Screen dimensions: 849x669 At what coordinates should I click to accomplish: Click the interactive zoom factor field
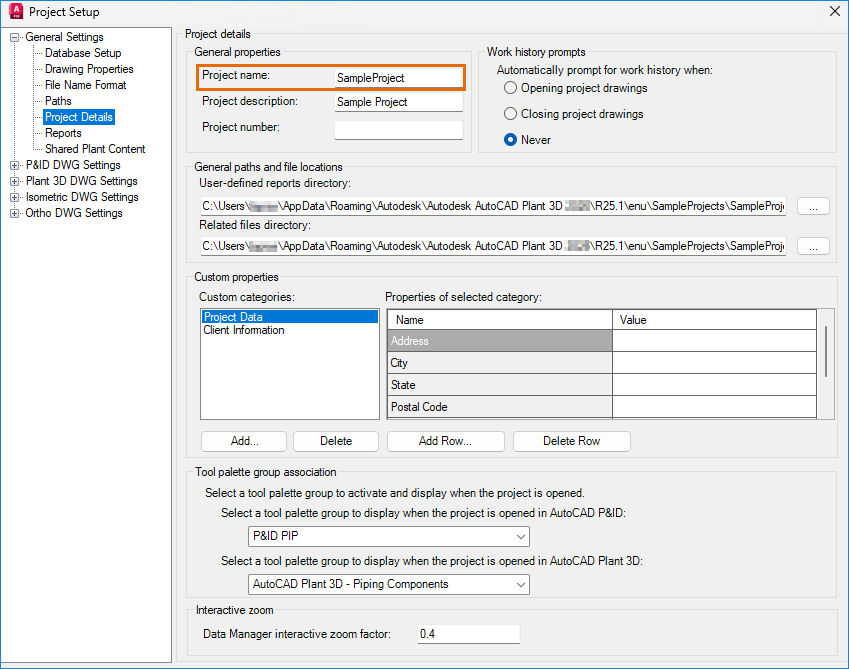[468, 634]
